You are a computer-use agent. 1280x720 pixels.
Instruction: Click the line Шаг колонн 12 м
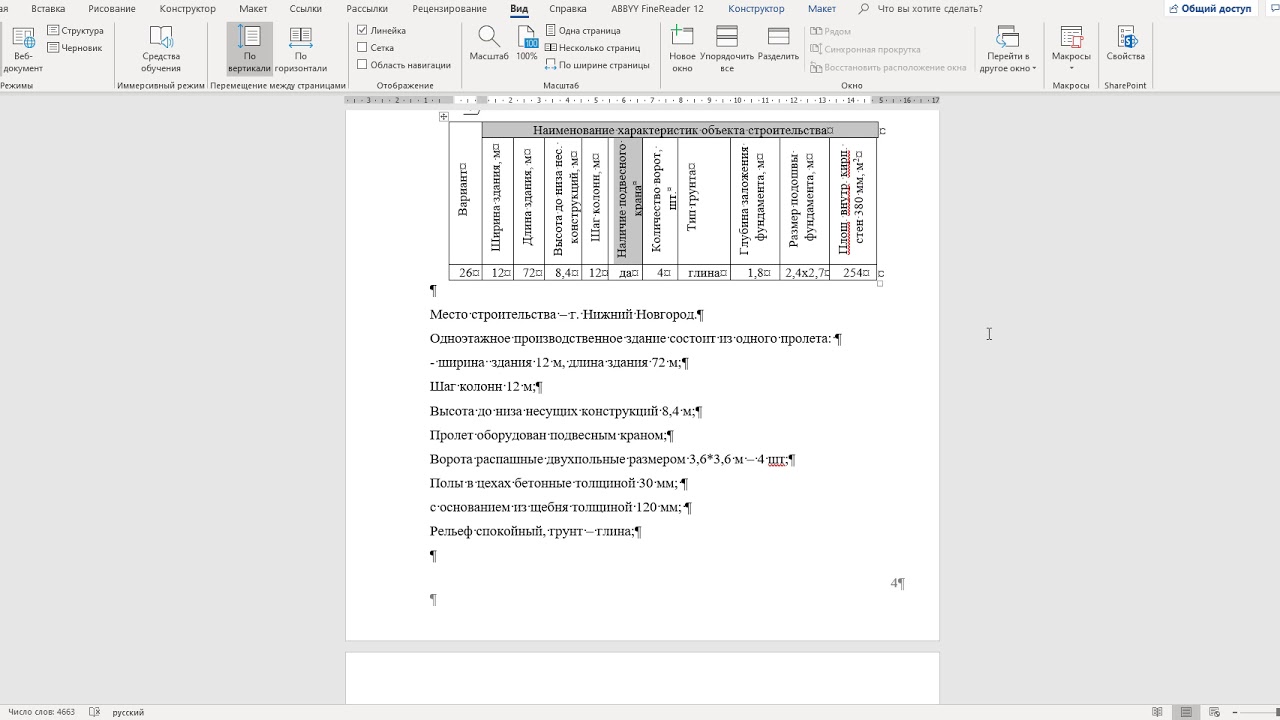485,387
